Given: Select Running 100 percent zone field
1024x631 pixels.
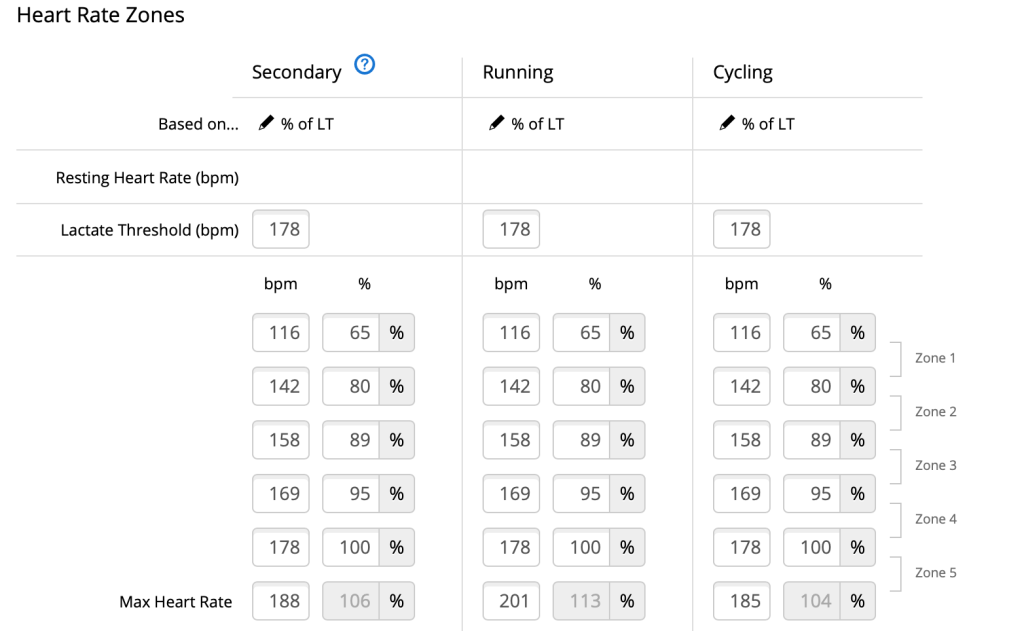Looking at the screenshot, I should coord(581,547).
